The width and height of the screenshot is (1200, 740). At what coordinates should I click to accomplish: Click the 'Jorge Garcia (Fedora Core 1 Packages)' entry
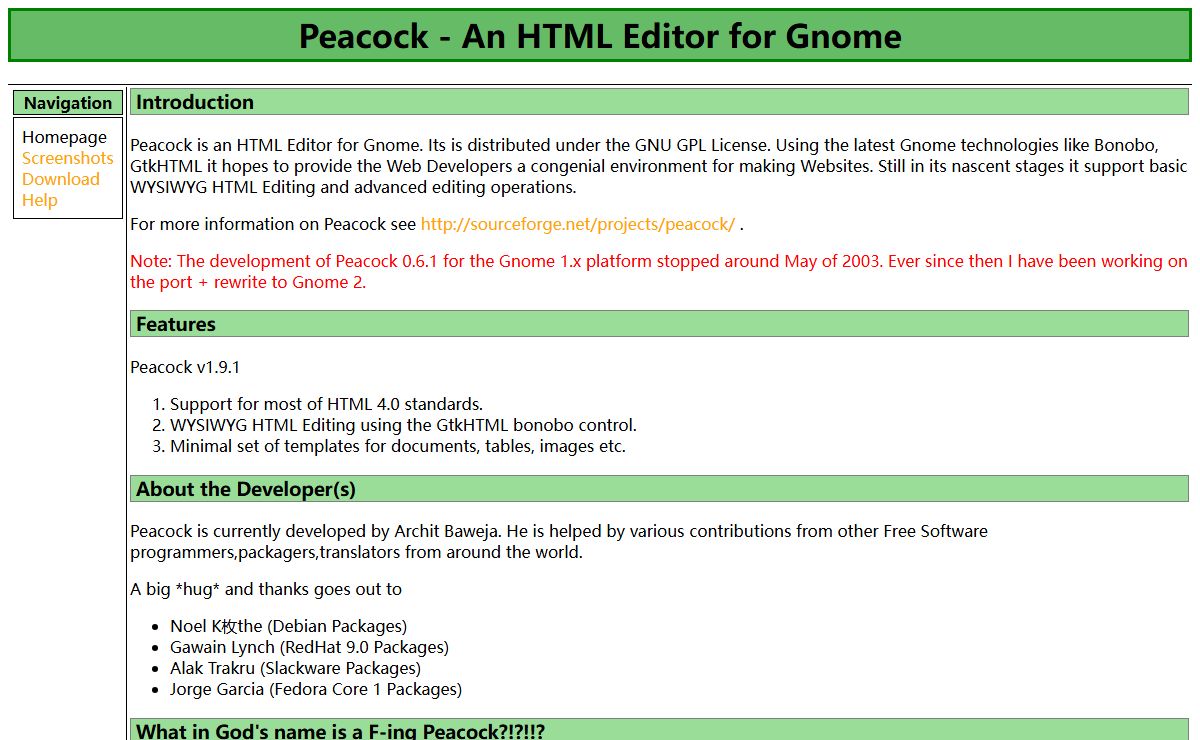click(316, 689)
